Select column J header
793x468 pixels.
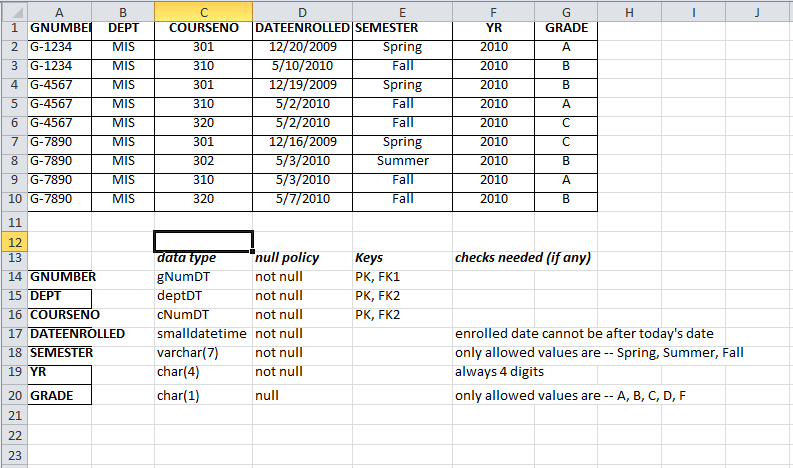(757, 12)
